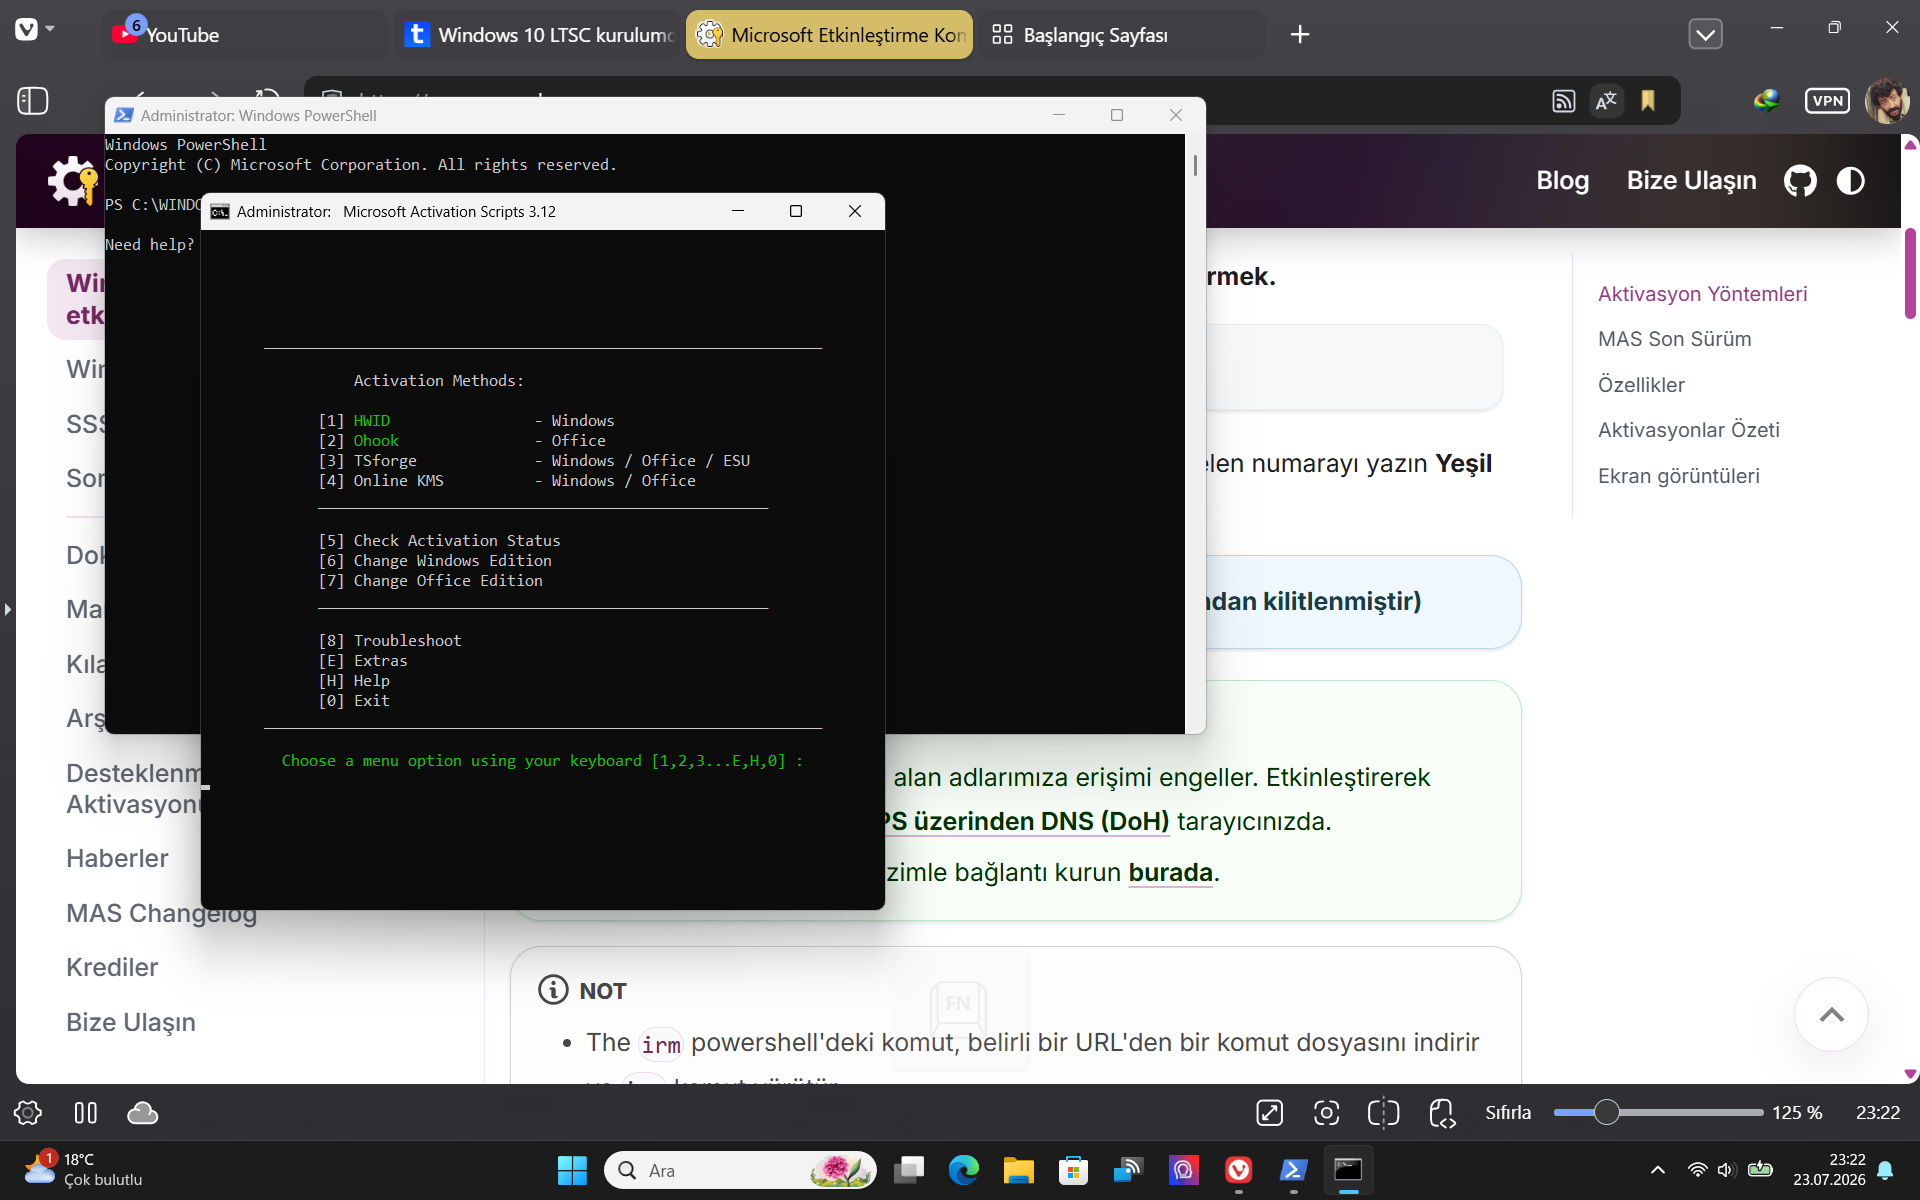Follow the 'burada' link
This screenshot has height=1200, width=1920.
[1171, 872]
